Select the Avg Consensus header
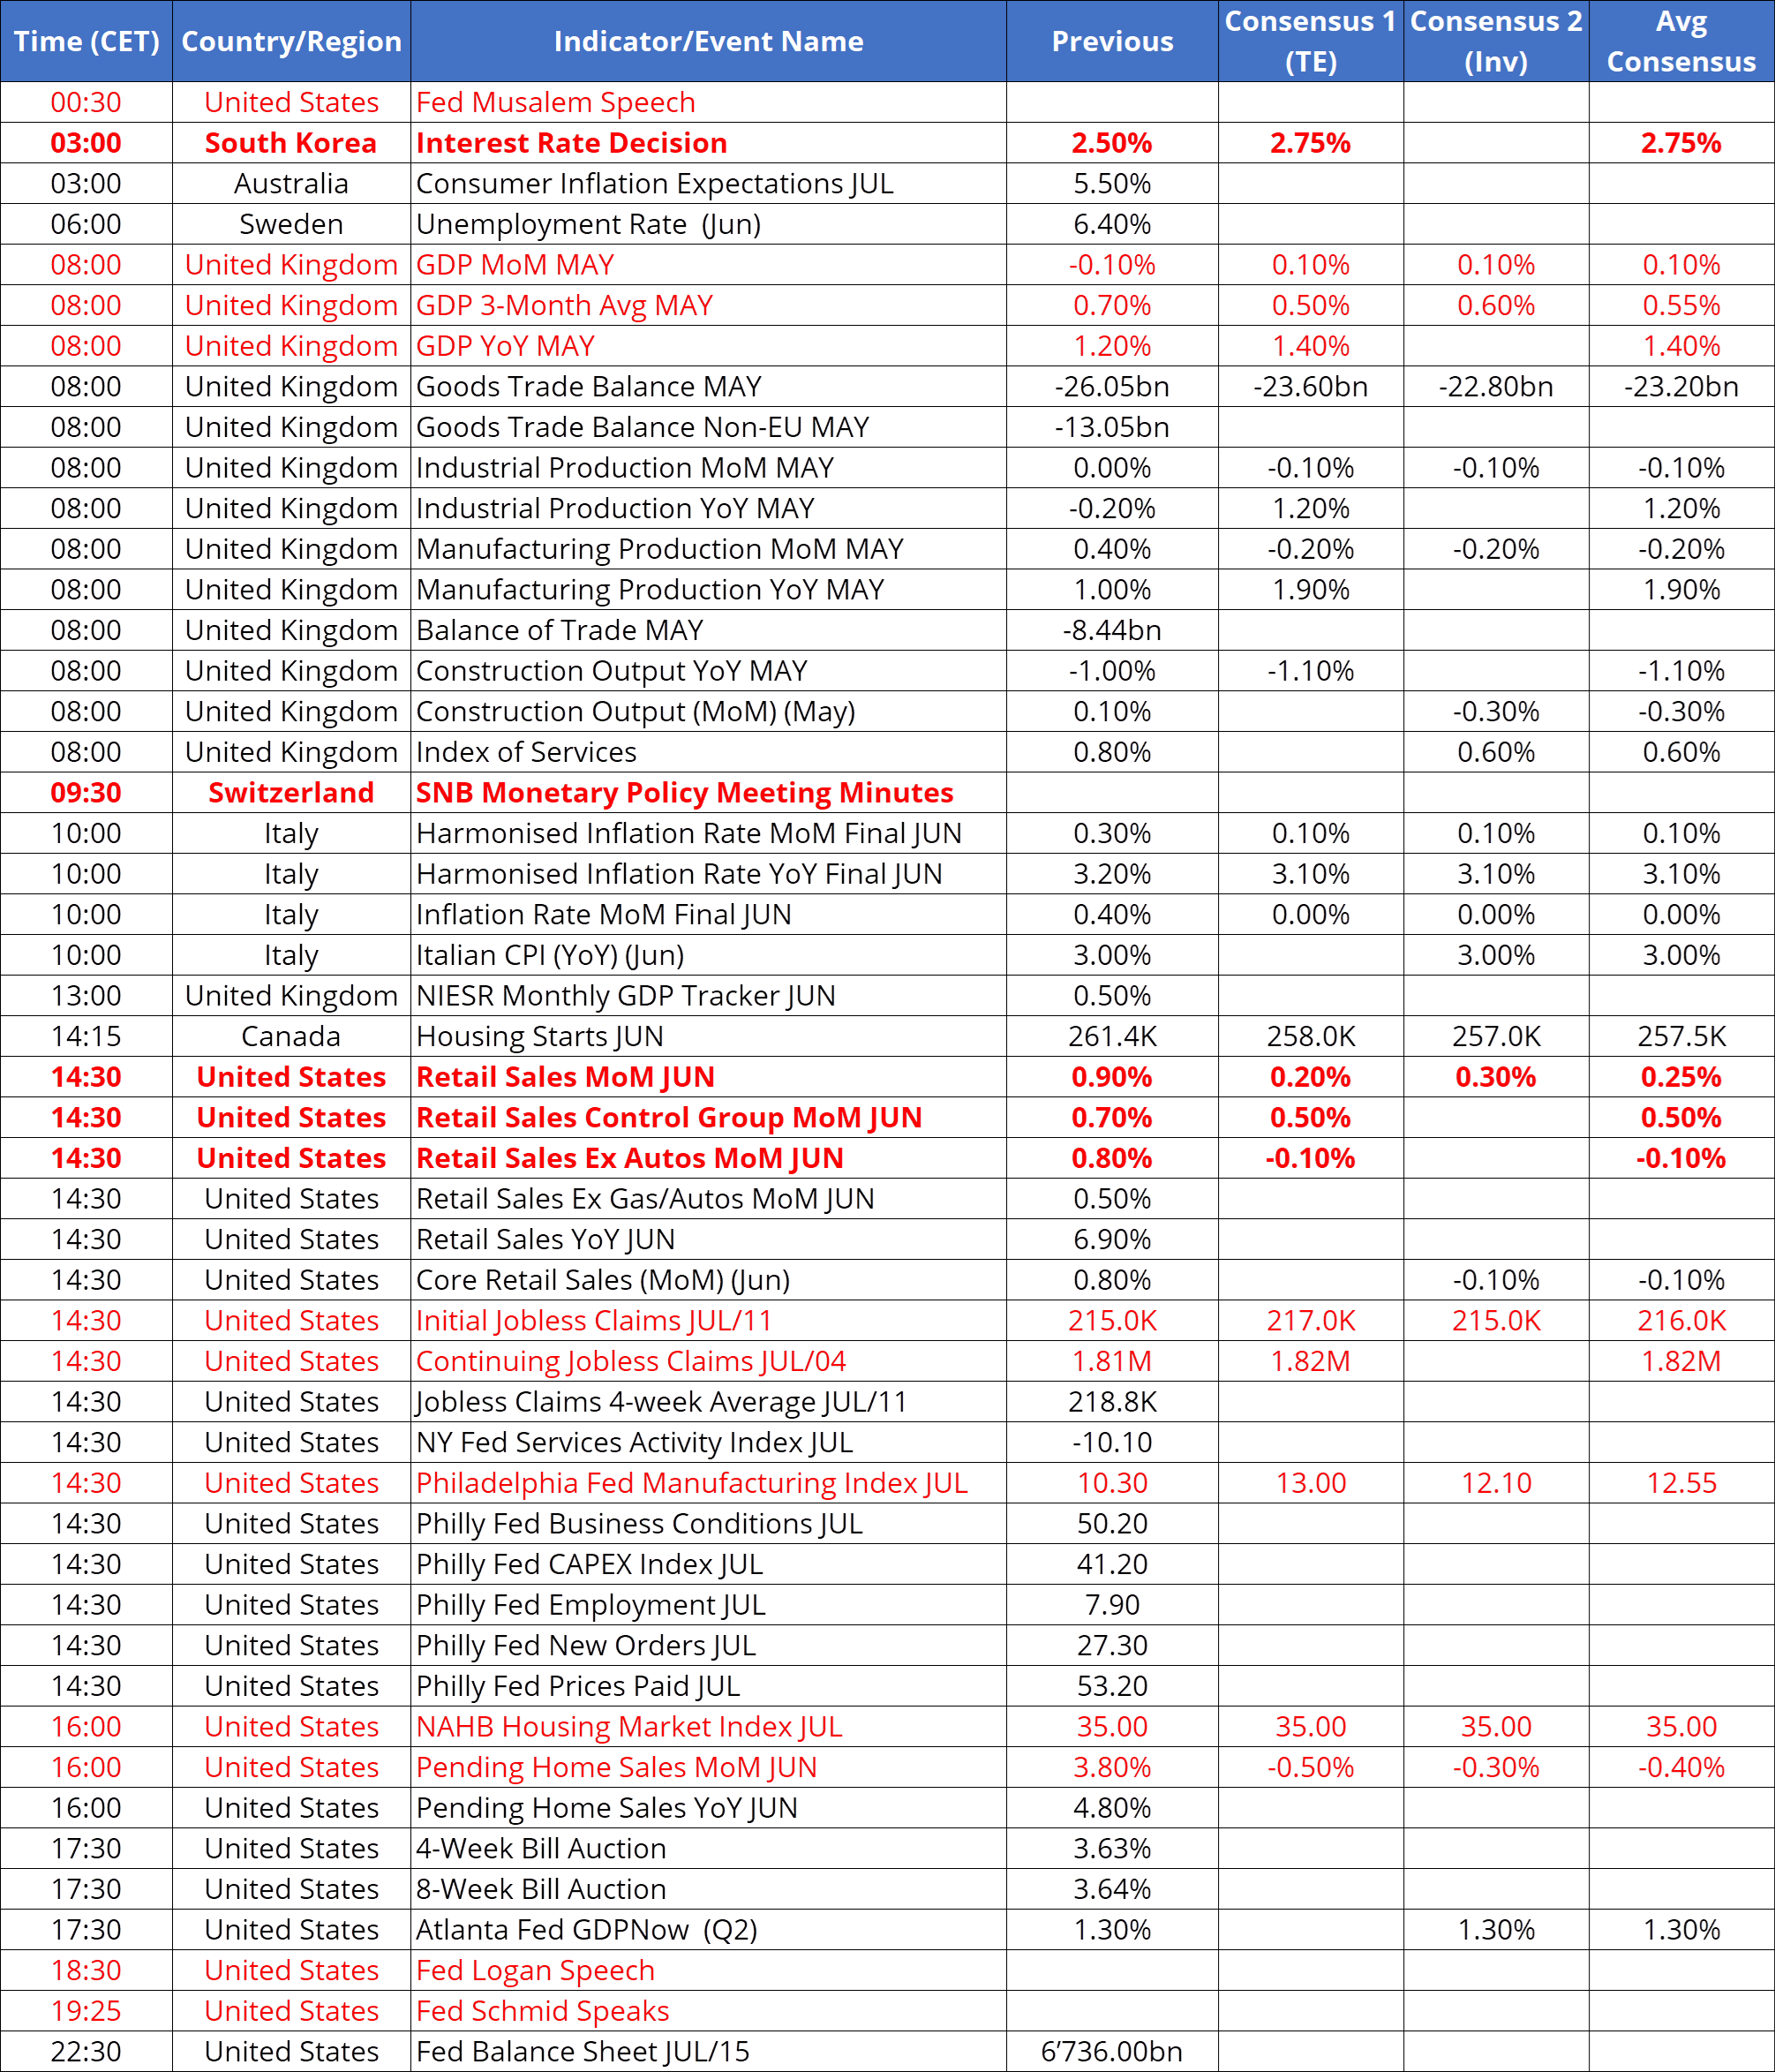 point(1681,41)
